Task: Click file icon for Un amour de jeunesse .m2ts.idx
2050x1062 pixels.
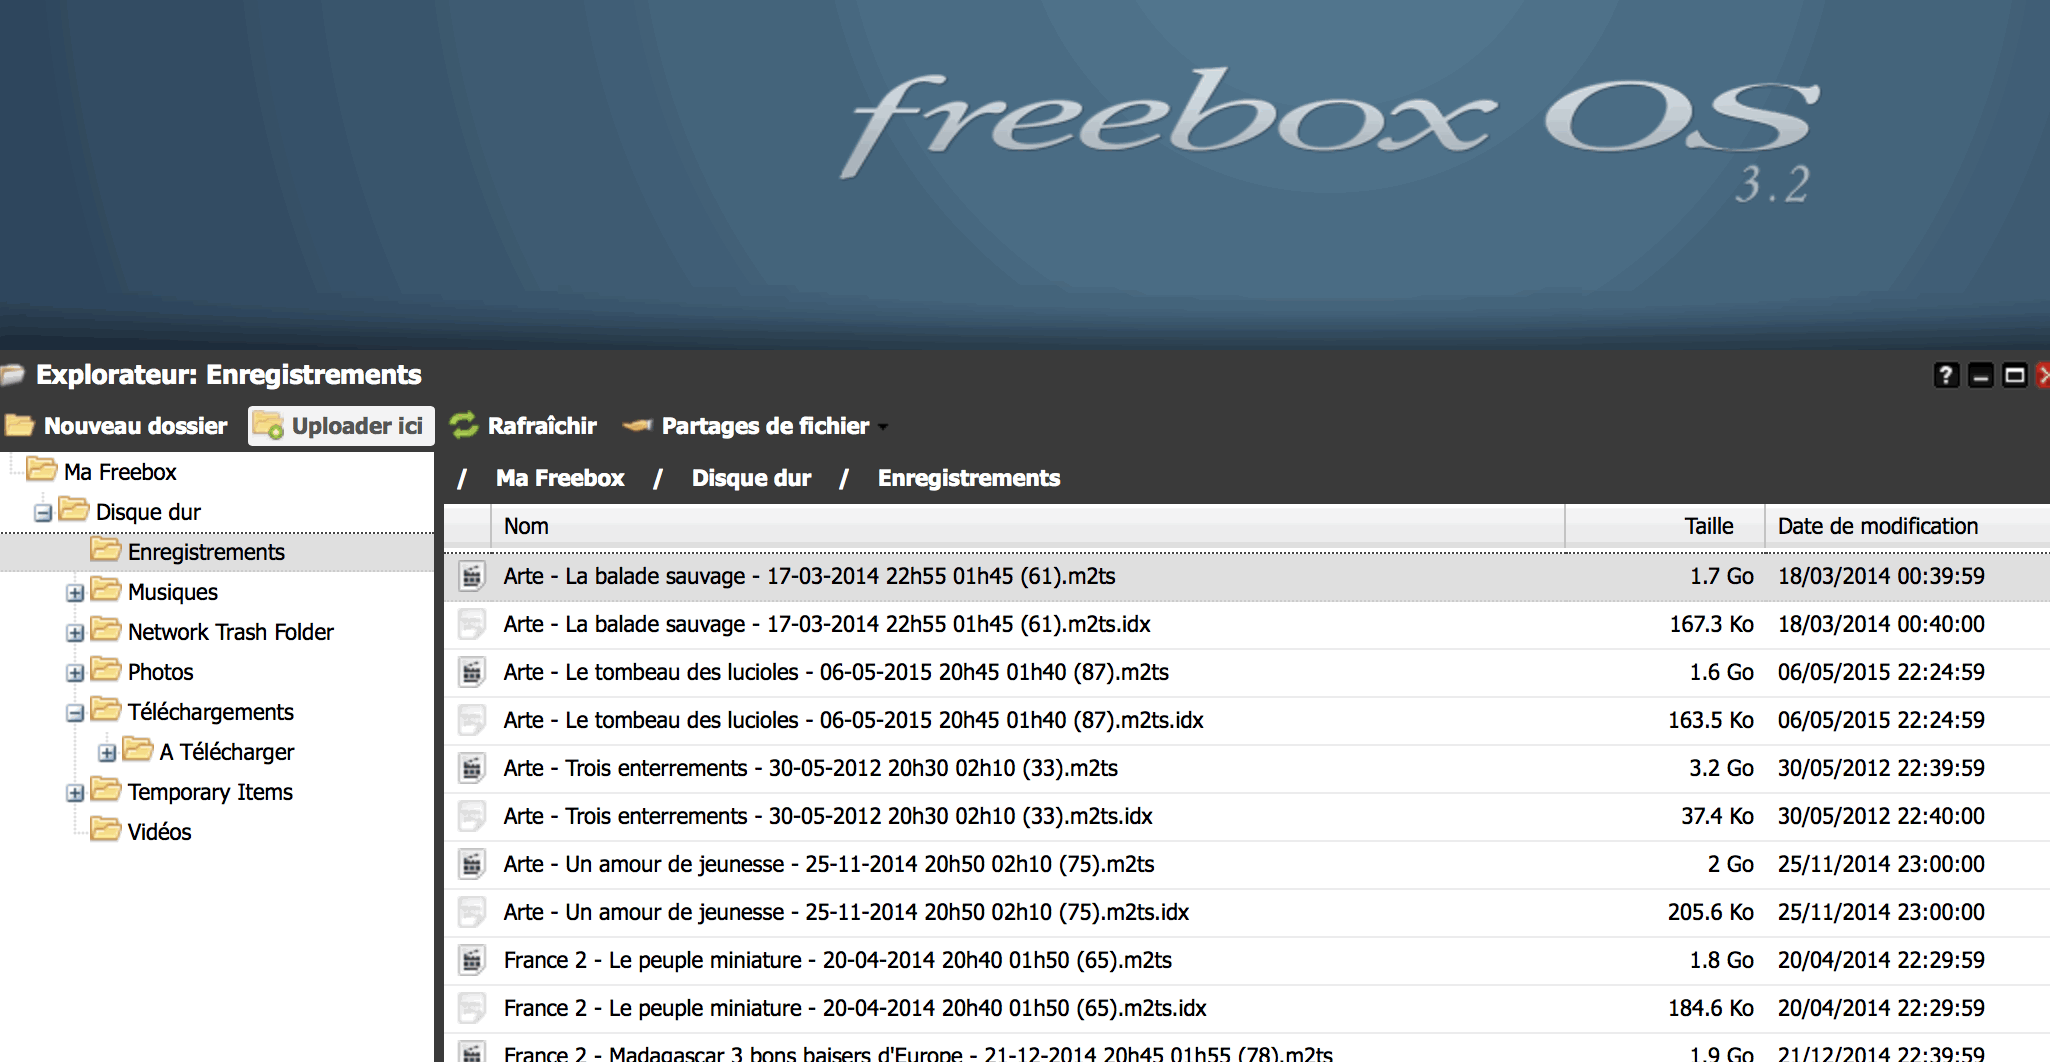Action: [x=471, y=912]
